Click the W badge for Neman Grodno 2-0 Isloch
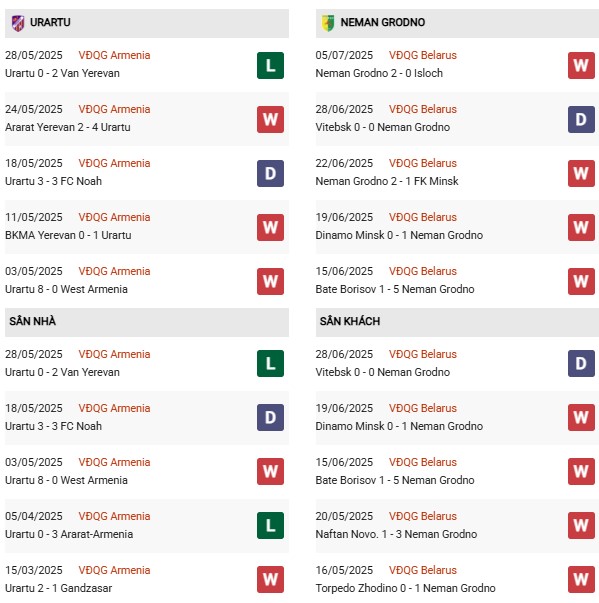Viewport: 599px width, 603px height. click(x=581, y=65)
